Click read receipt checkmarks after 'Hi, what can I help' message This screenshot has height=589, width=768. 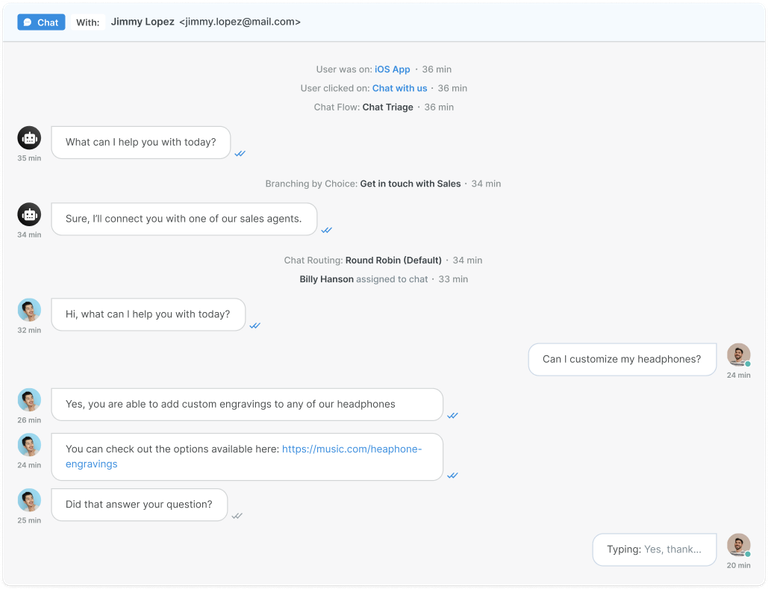[x=255, y=326]
